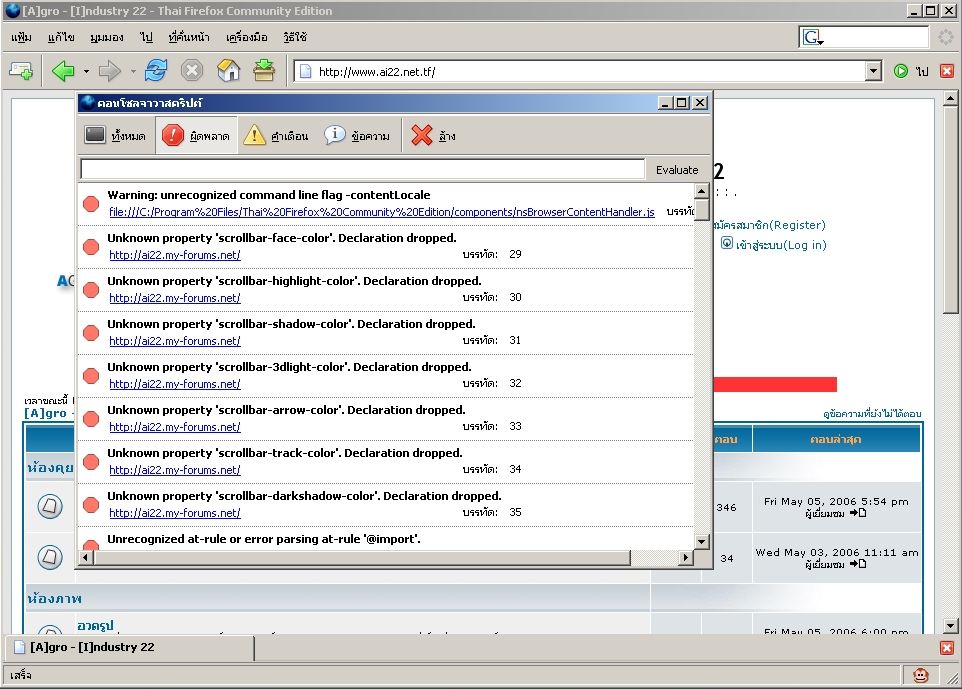The height and width of the screenshot is (689, 962).
Task: Open link under scrollbar-face-color error
Action: [x=175, y=255]
